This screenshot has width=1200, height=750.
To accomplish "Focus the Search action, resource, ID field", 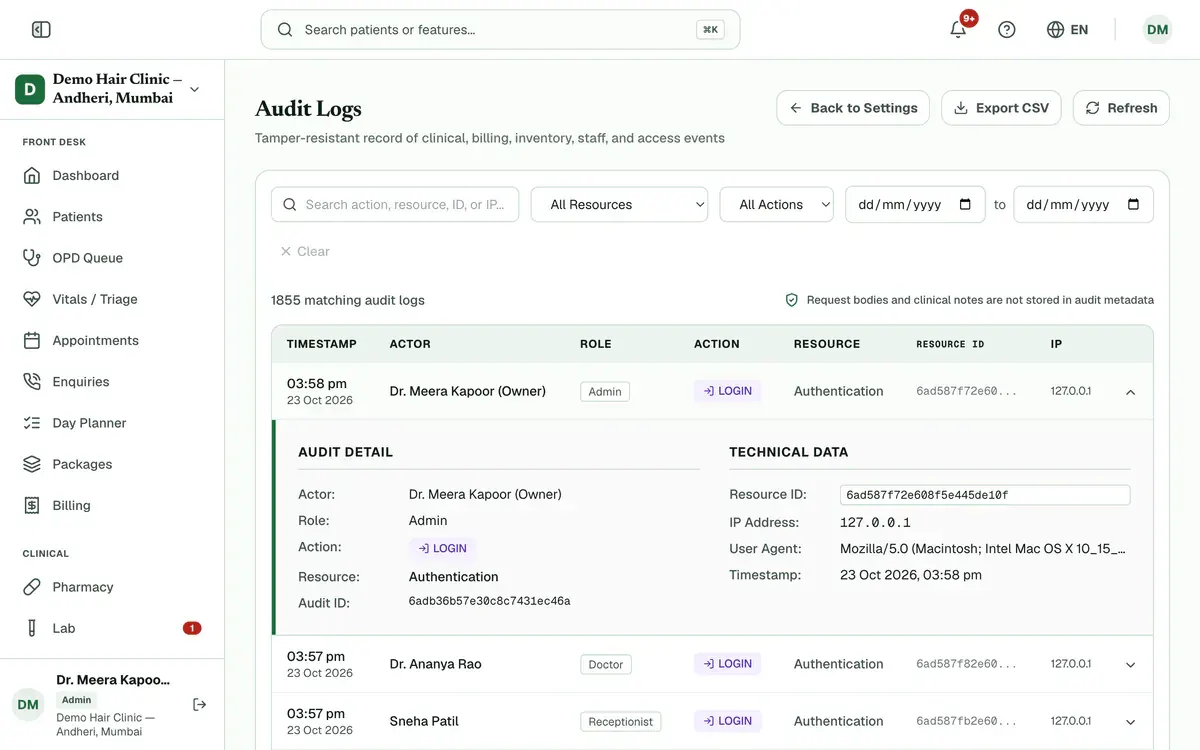I will tap(395, 204).
